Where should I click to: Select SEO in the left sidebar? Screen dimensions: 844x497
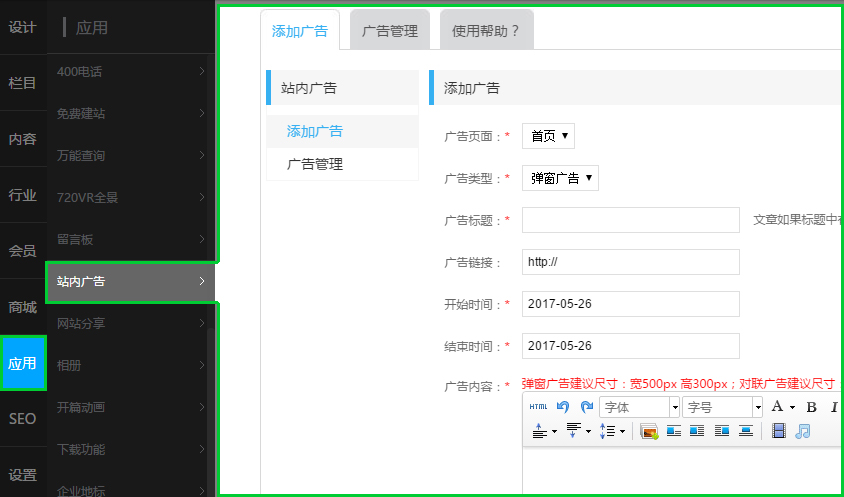coord(23,419)
